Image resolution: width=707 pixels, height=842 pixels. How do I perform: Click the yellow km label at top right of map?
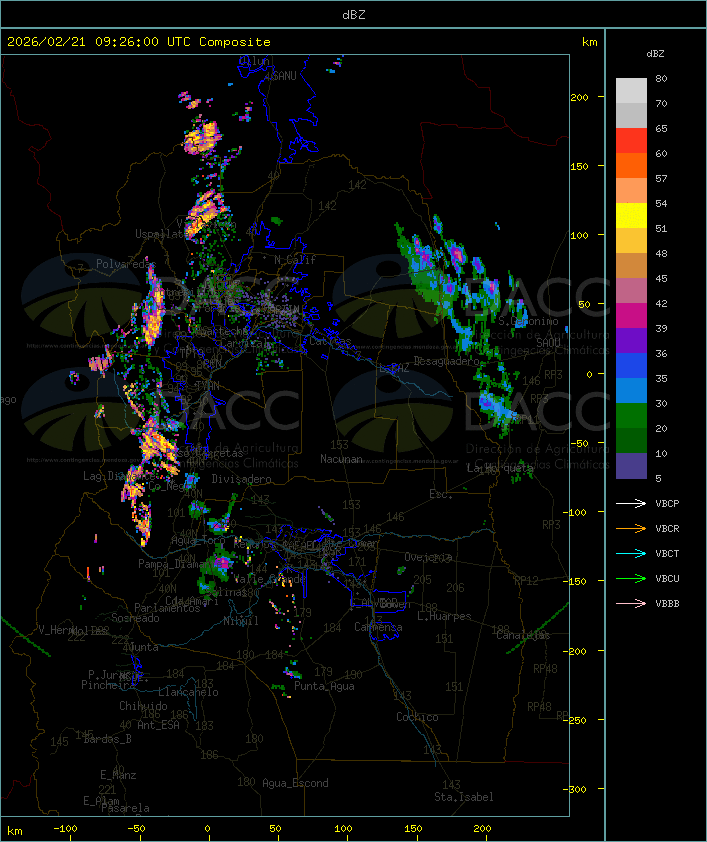[x=589, y=42]
